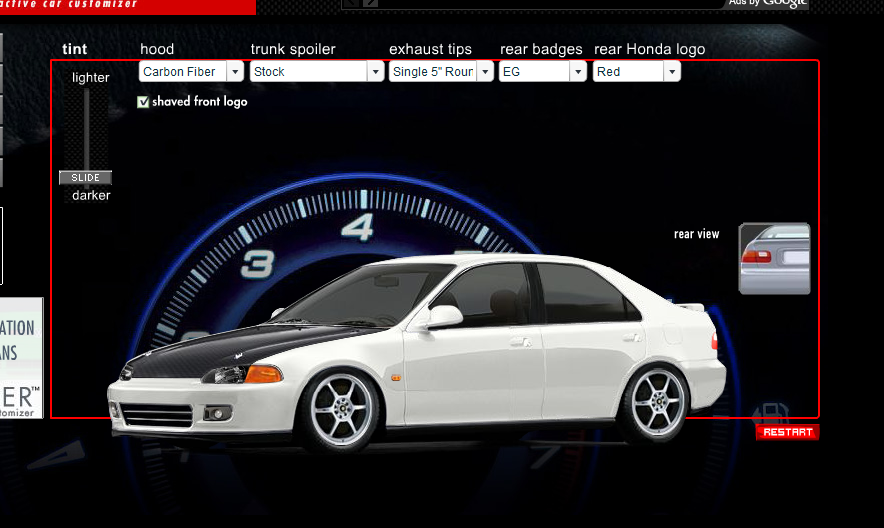Screen dimensions: 884x528
Task: Open the hood dropdown showing Carbon Fiber
Action: (191, 72)
